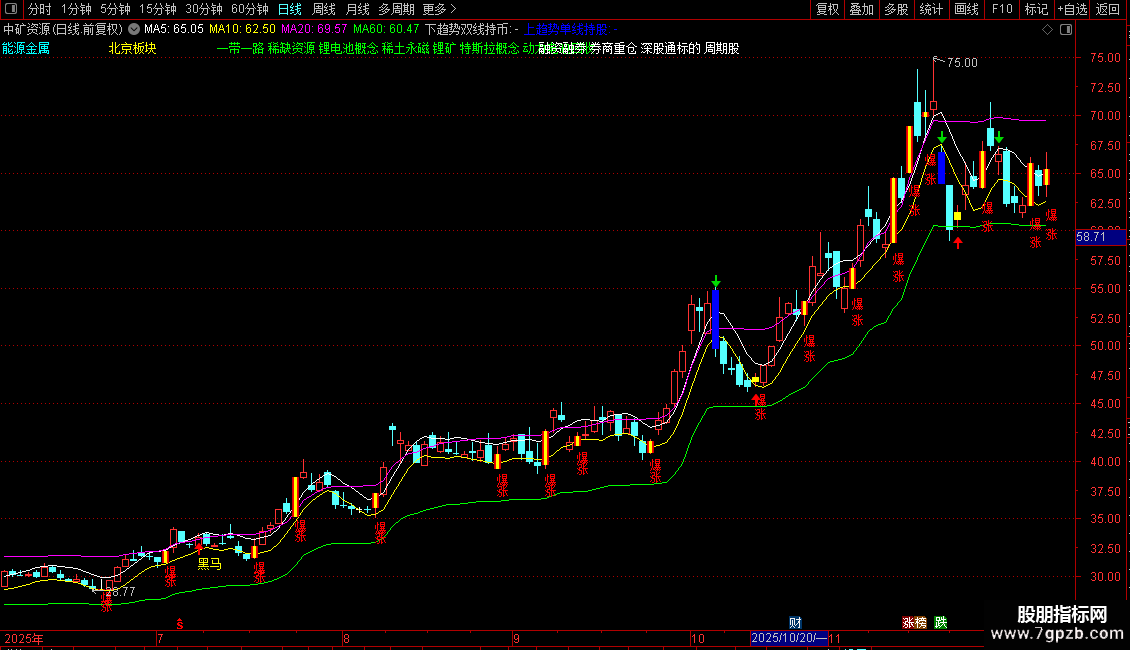The width and height of the screenshot is (1130, 650).
Task: Click the 能源金属 sector link
Action: coord(26,48)
